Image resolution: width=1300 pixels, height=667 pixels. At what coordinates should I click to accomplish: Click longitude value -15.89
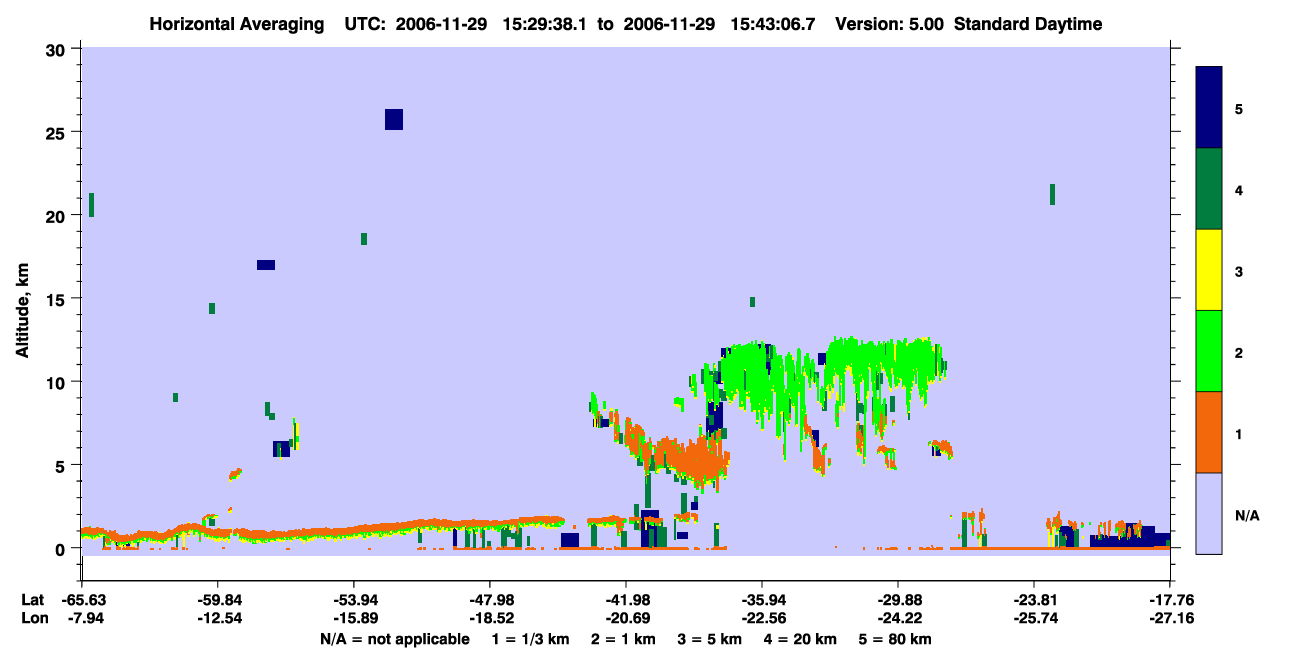coord(353,619)
